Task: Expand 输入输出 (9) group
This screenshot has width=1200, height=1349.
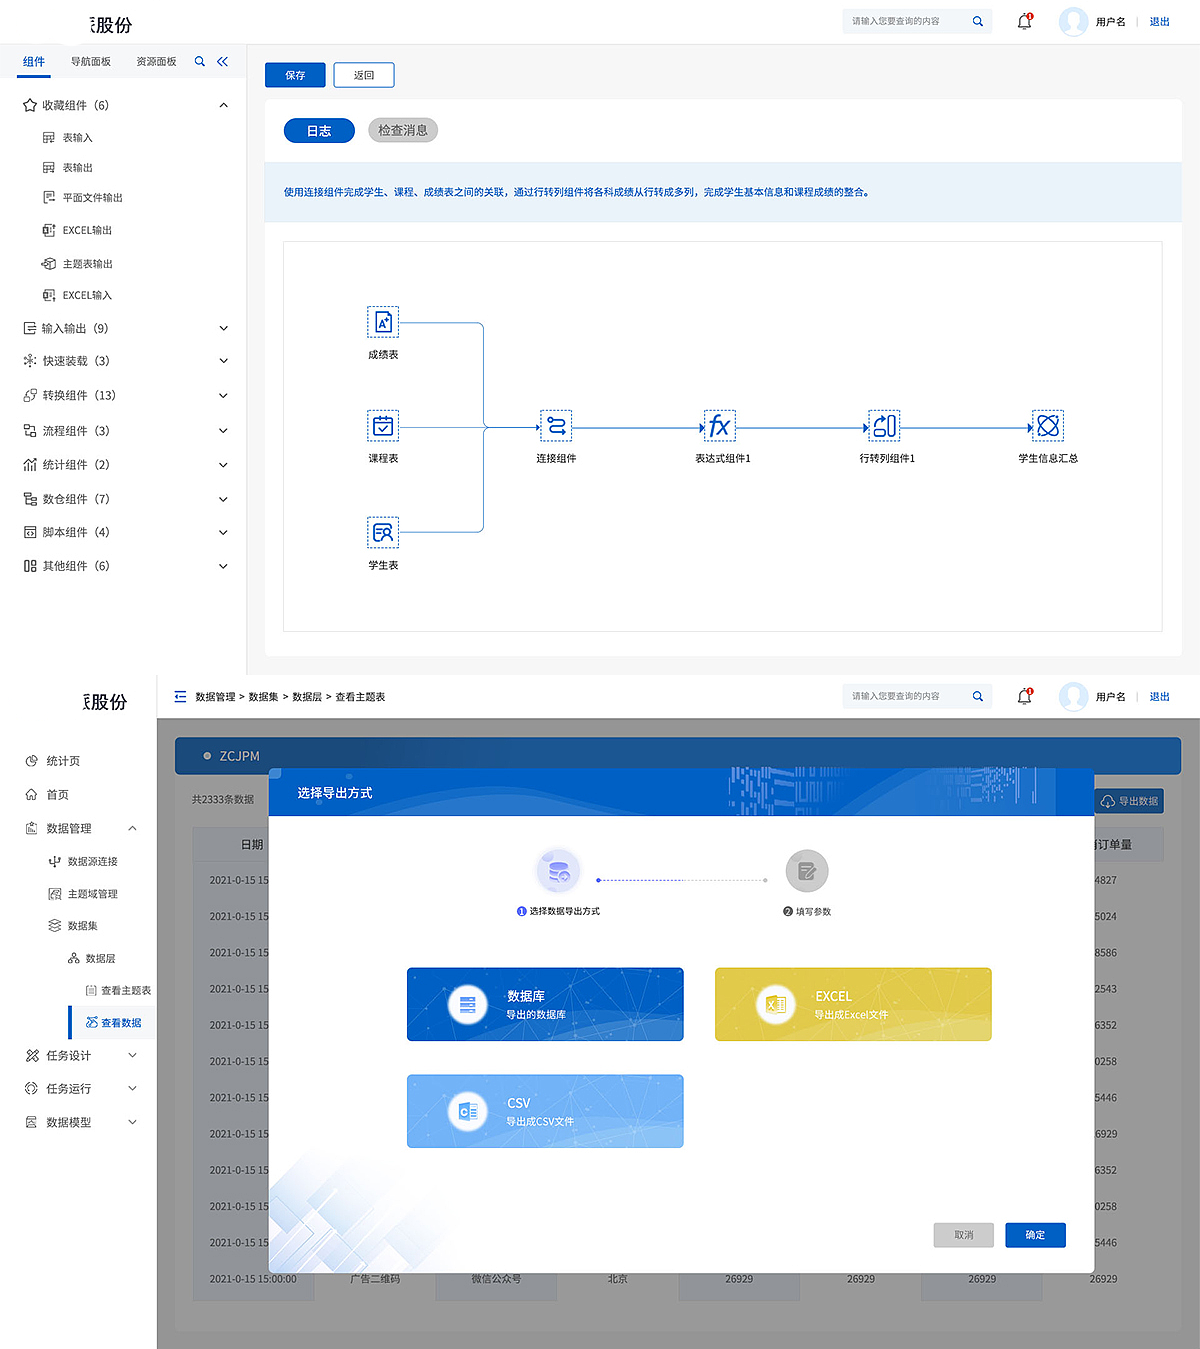Action: pyautogui.click(x=223, y=328)
